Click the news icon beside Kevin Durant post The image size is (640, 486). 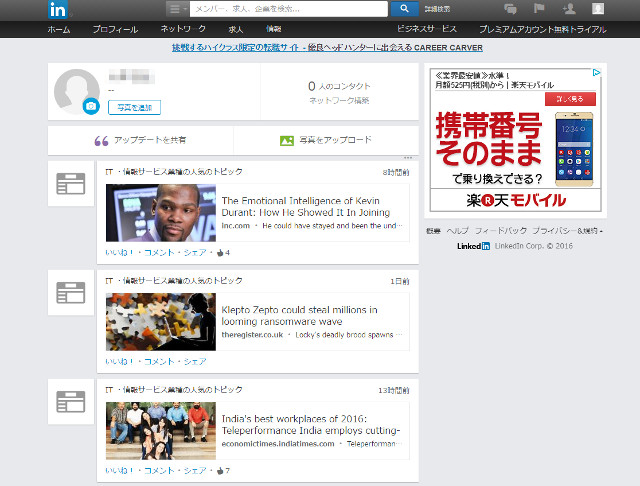coord(71,183)
